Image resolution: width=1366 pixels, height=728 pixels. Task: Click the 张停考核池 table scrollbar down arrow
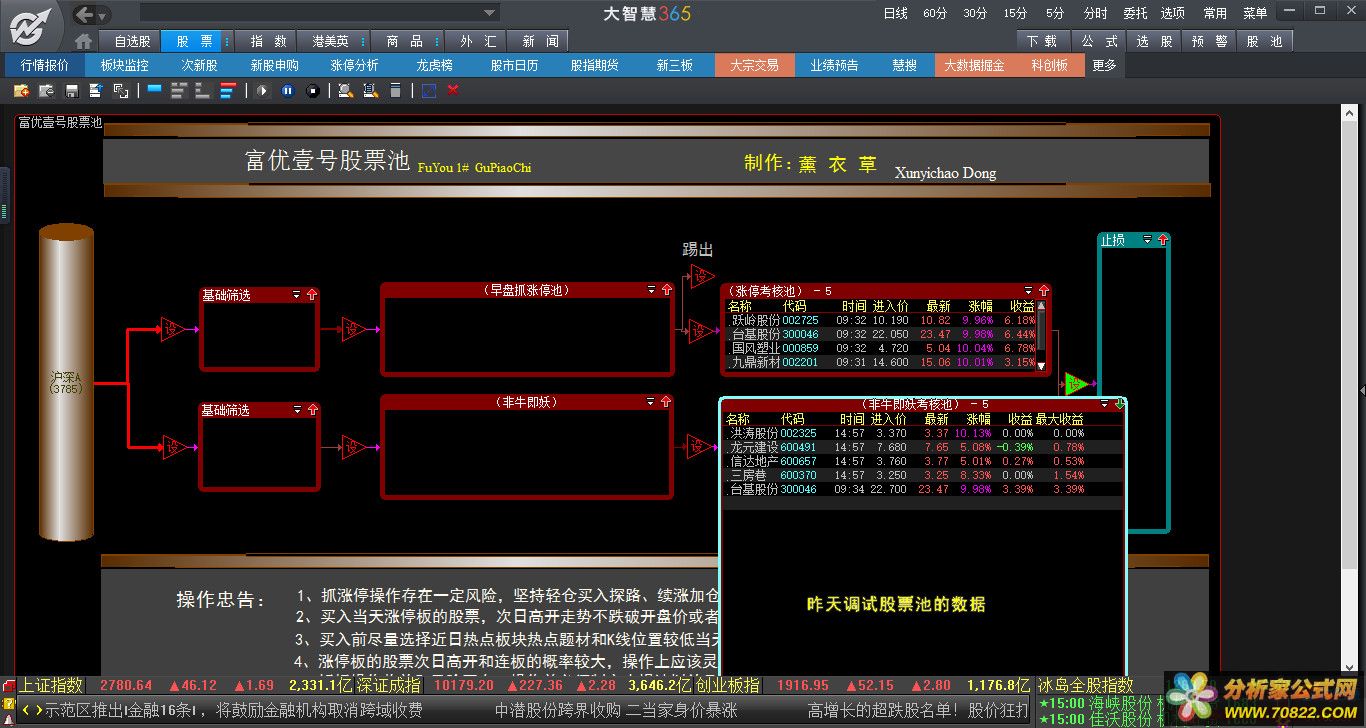pyautogui.click(x=1041, y=366)
